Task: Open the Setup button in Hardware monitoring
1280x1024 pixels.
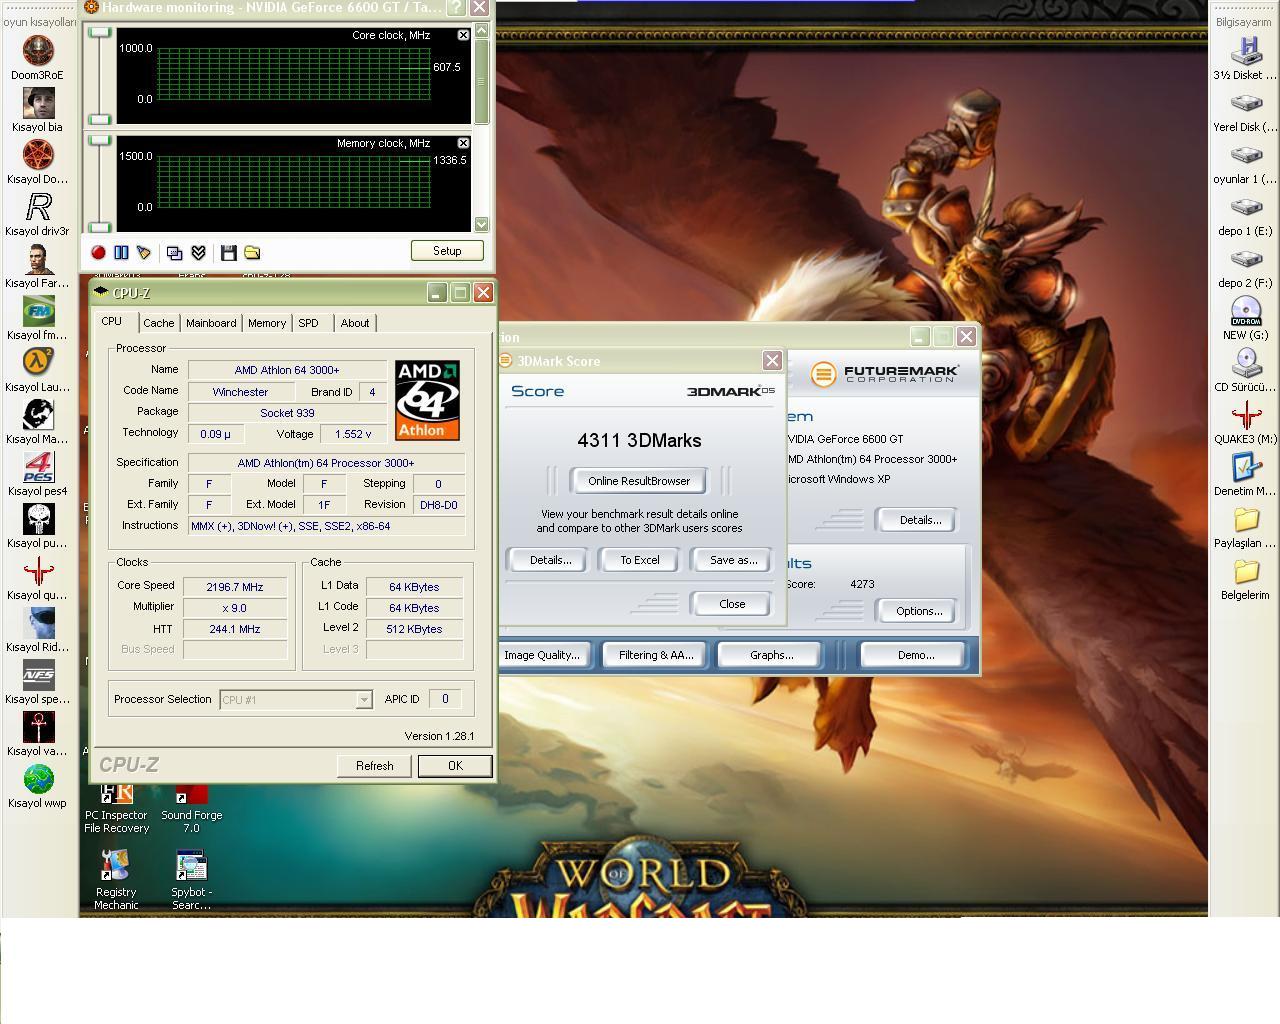Action: 447,251
